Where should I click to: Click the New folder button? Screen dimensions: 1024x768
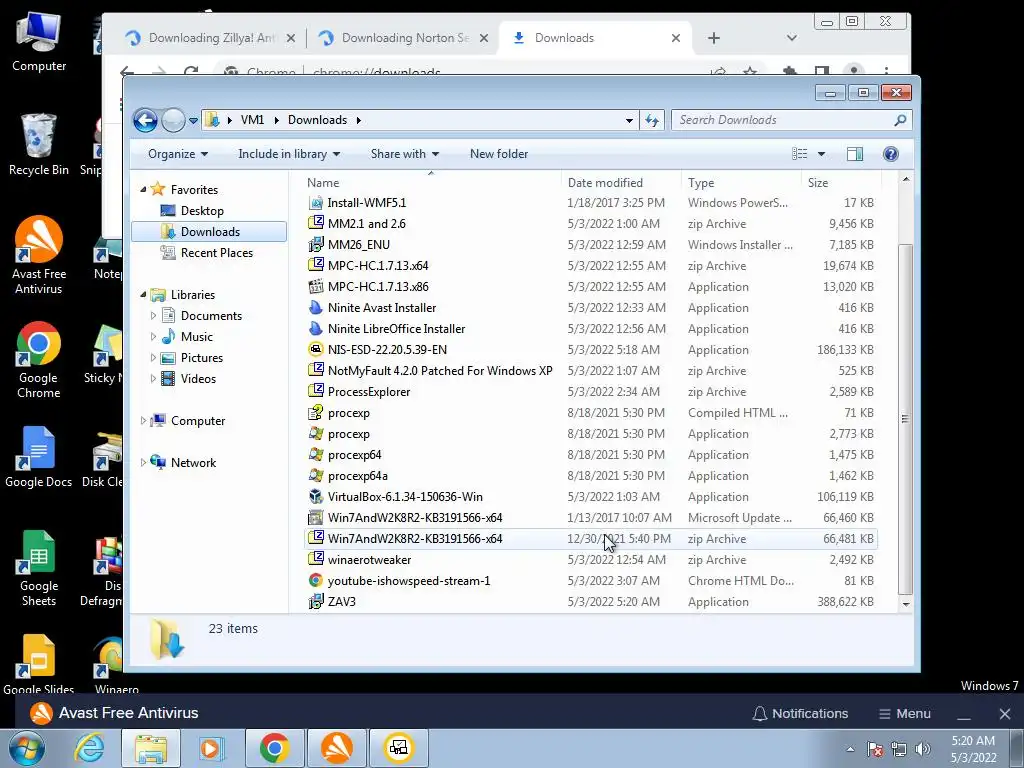click(x=499, y=154)
